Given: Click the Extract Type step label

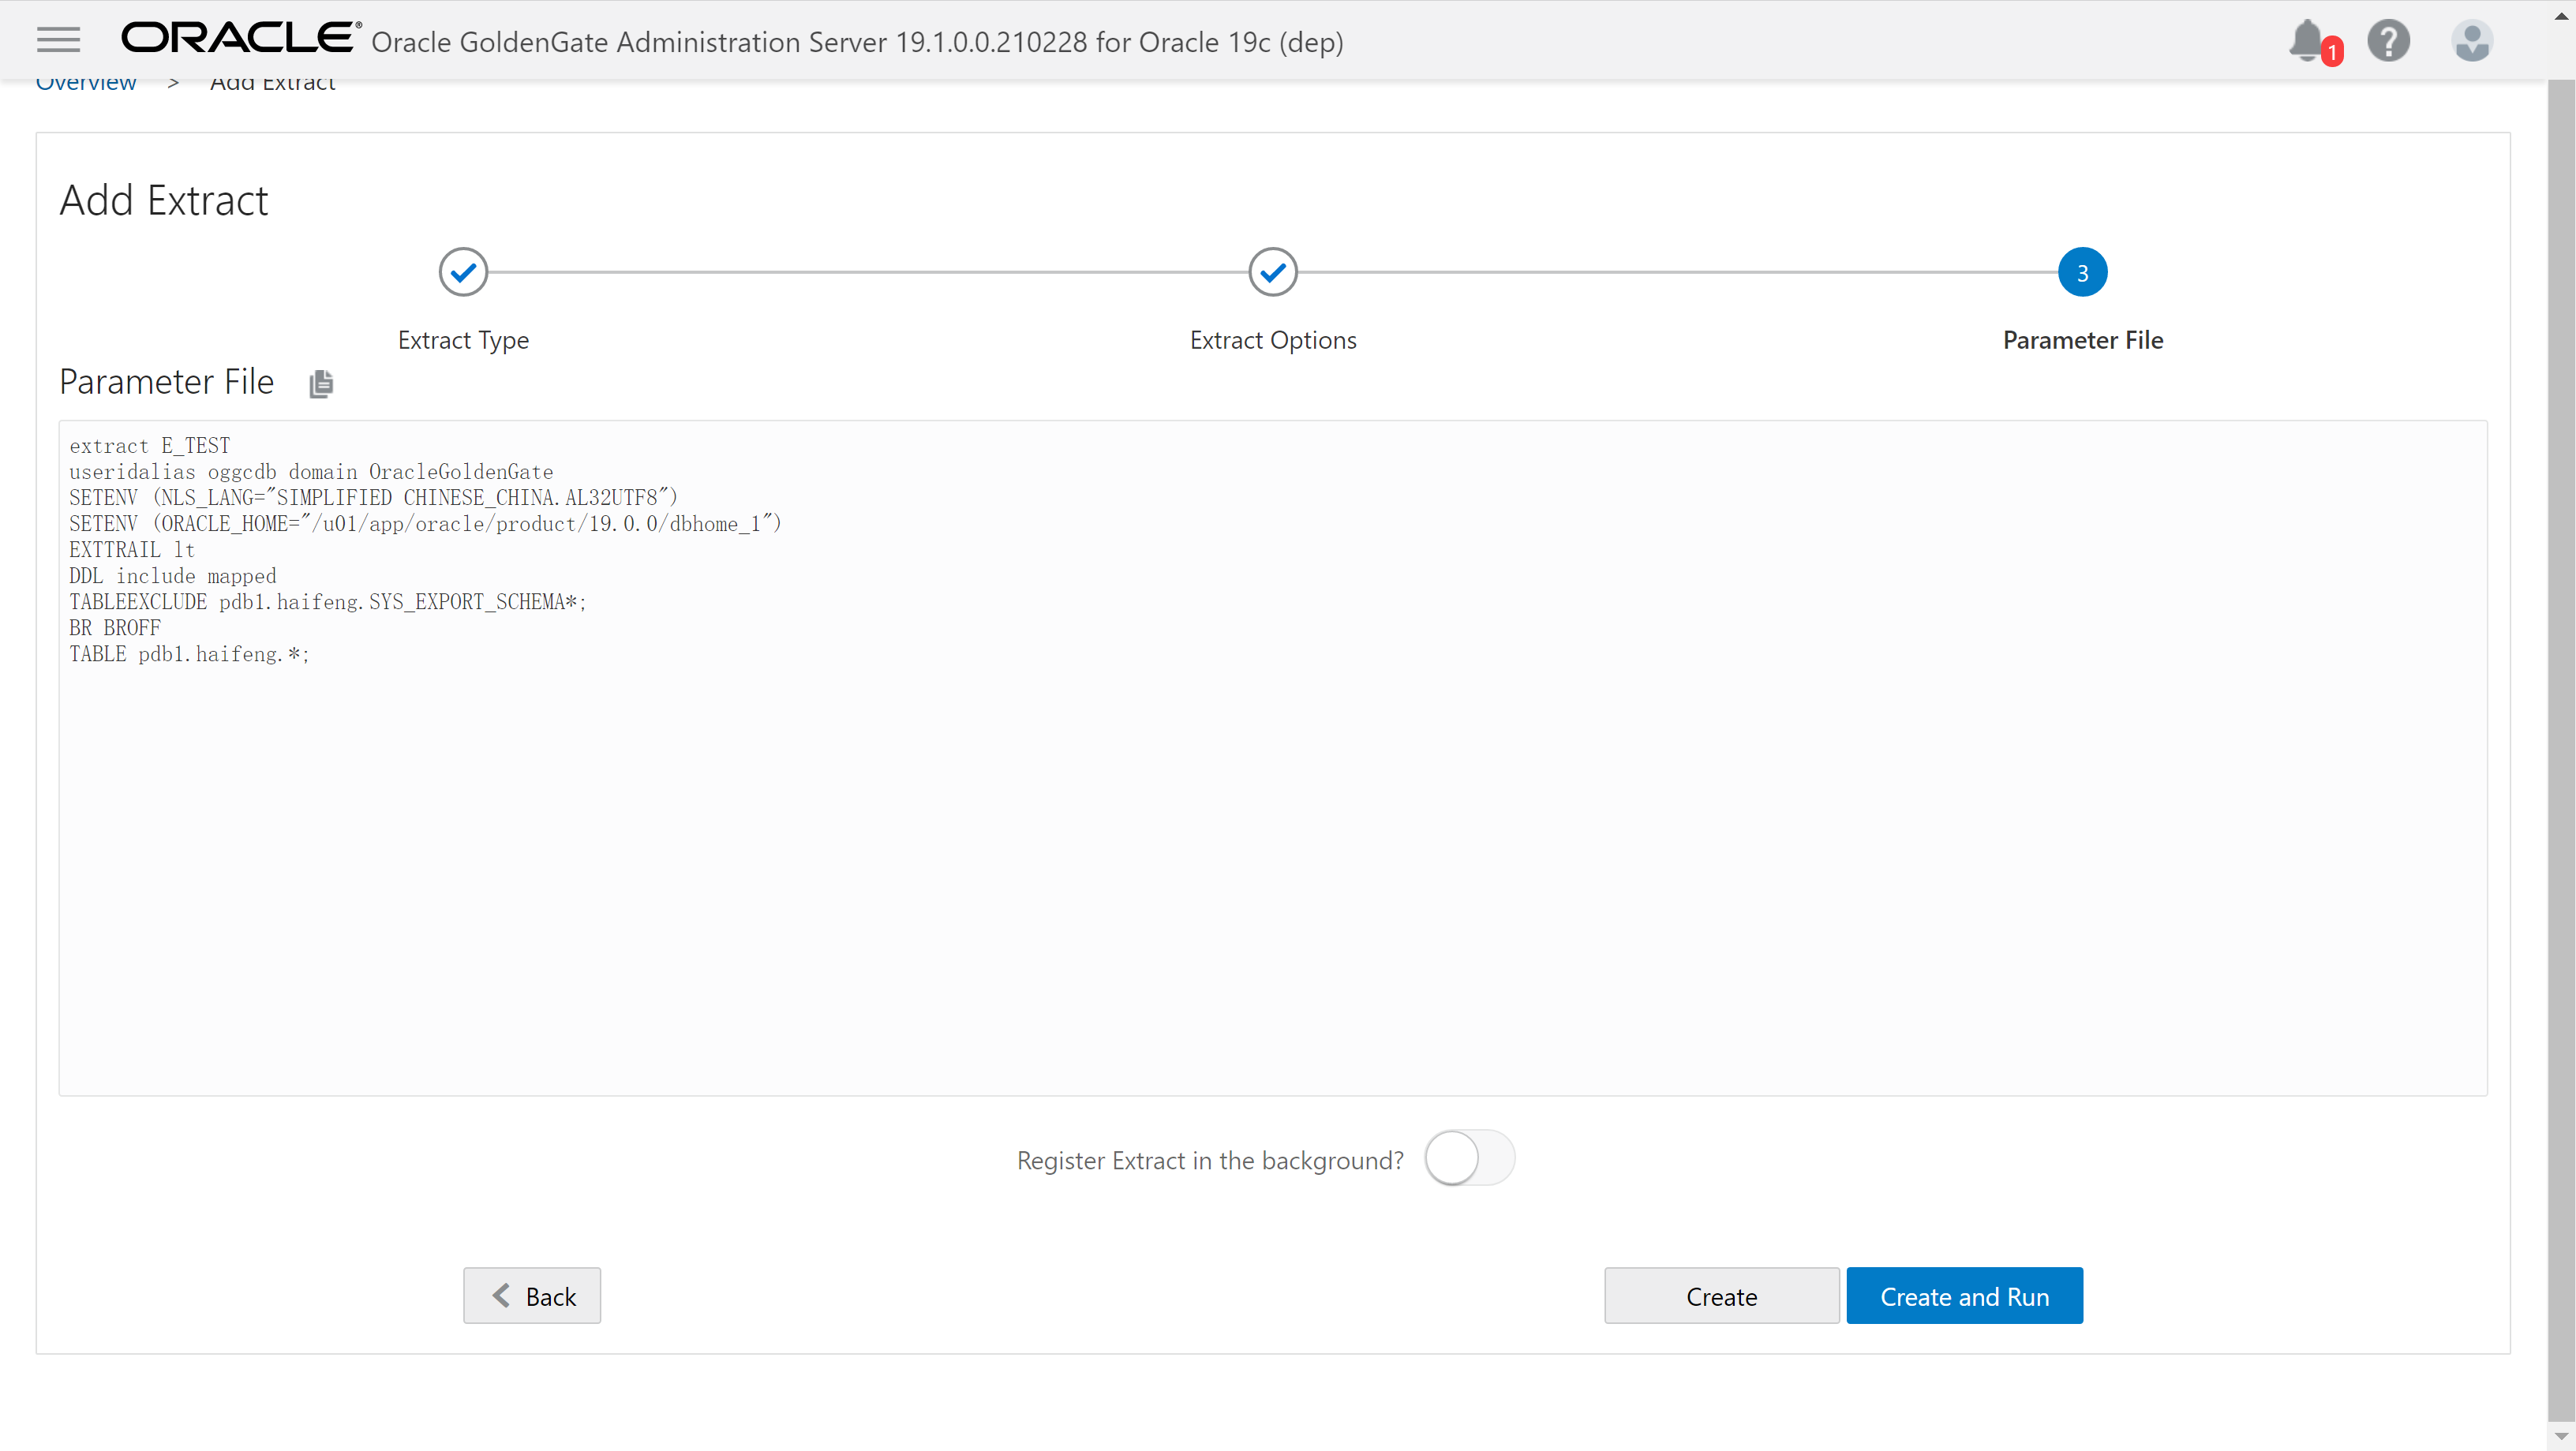Looking at the screenshot, I should (463, 340).
